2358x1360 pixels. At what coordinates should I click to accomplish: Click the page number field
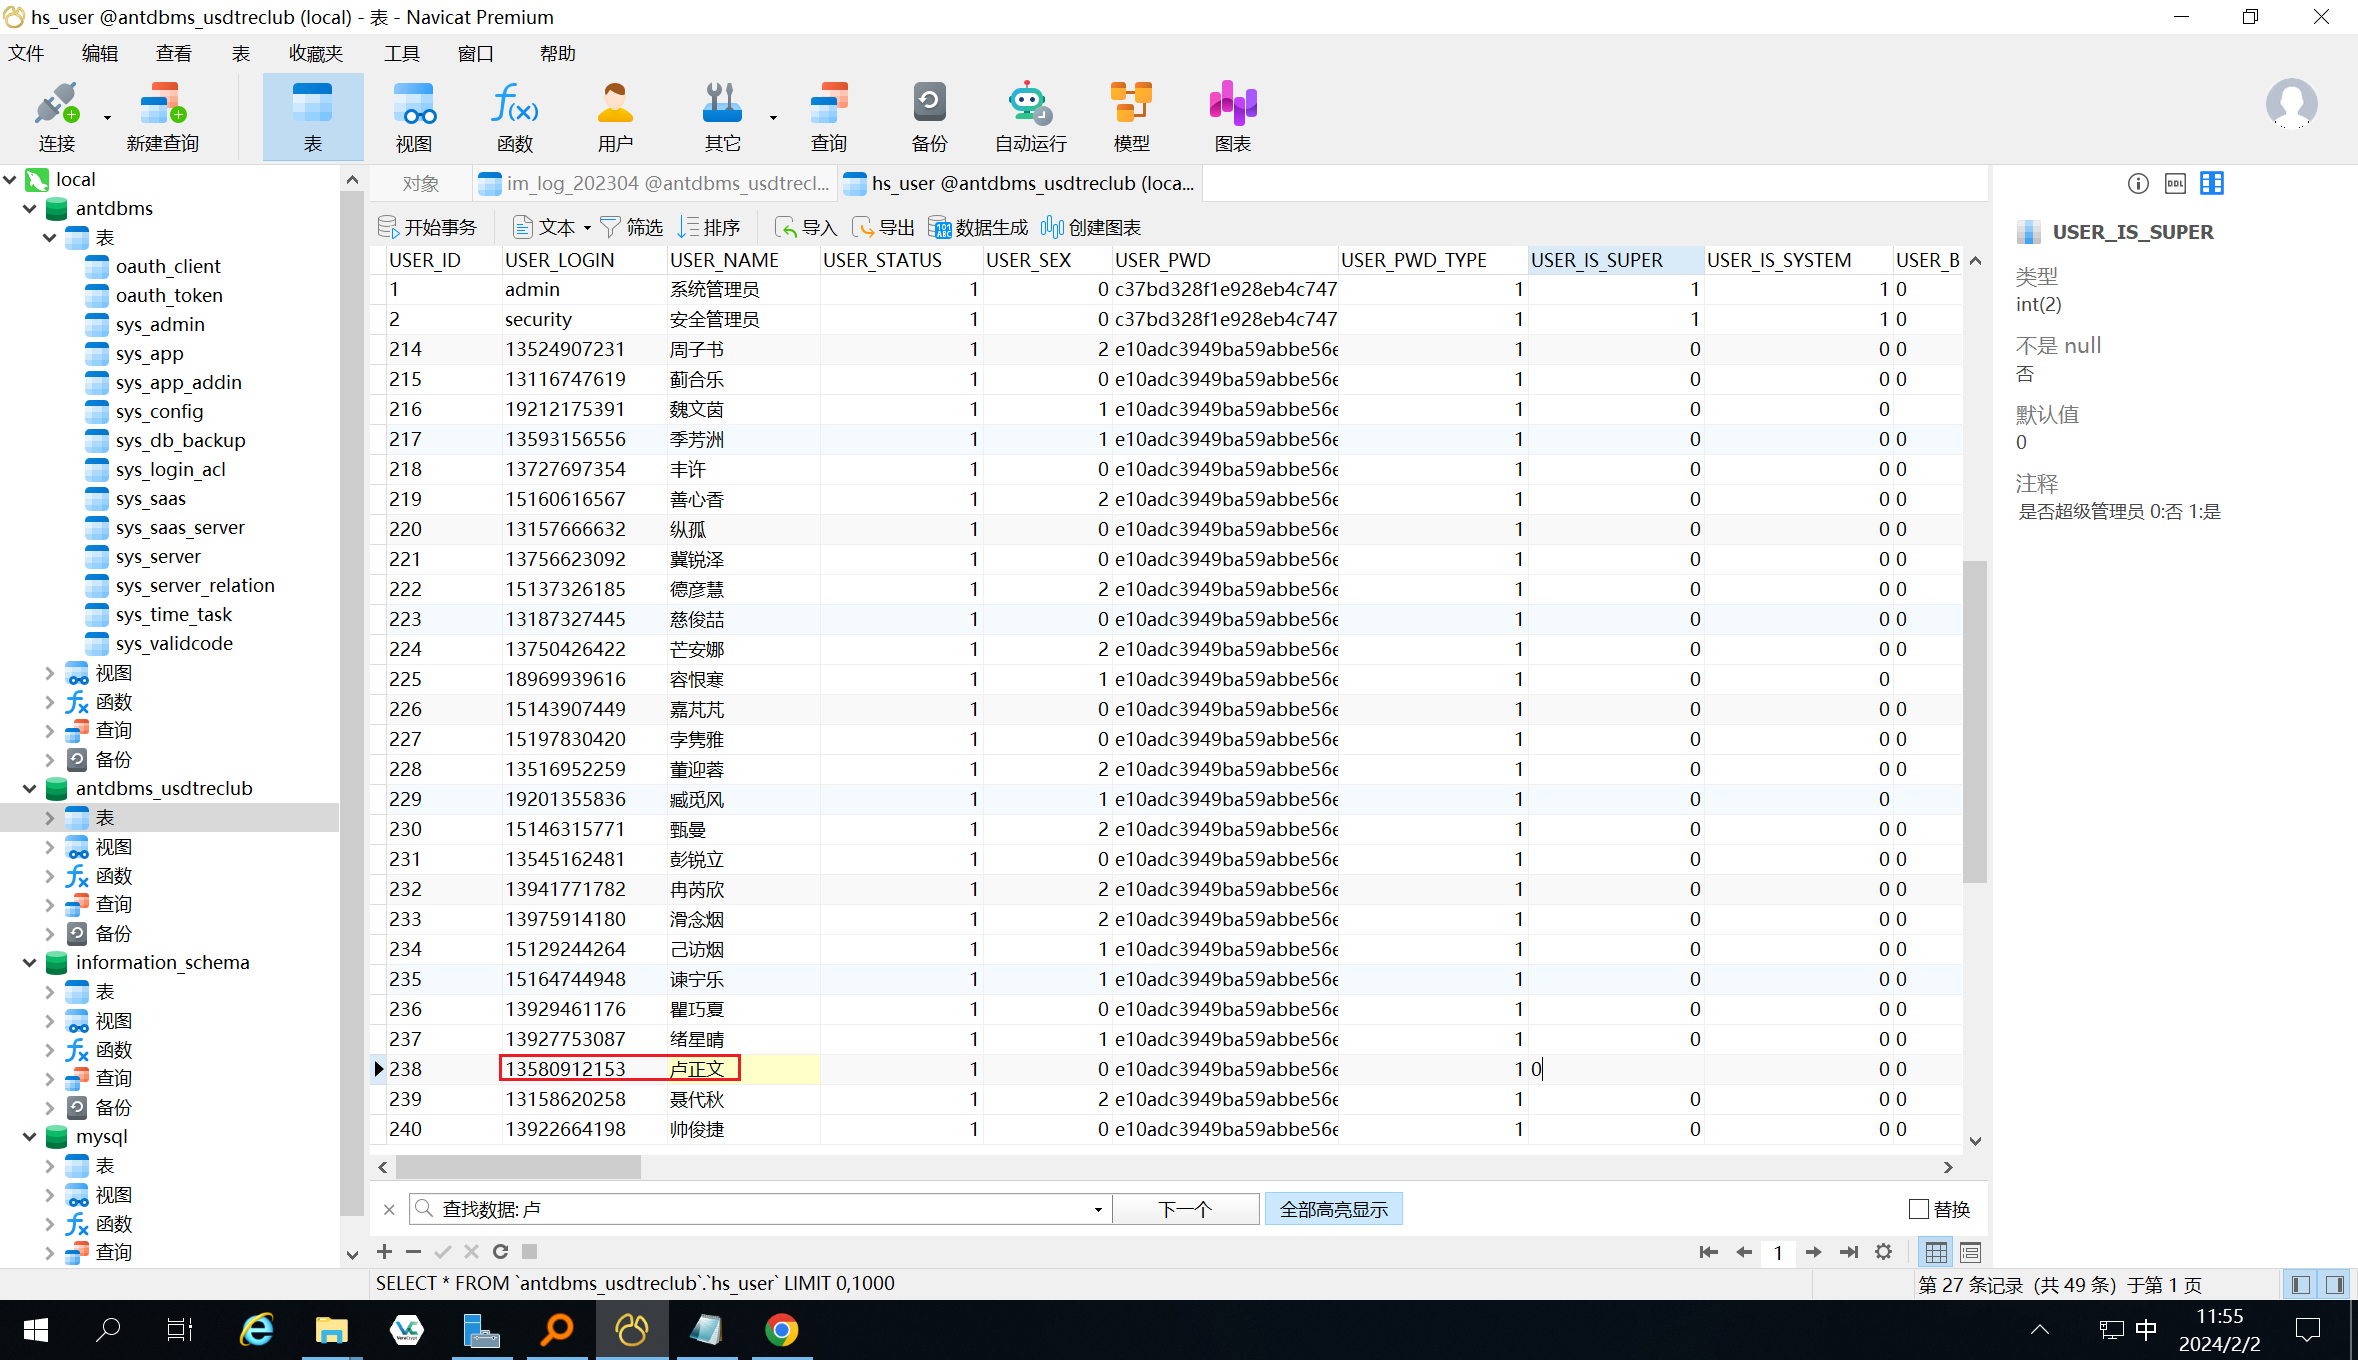(x=1778, y=1252)
